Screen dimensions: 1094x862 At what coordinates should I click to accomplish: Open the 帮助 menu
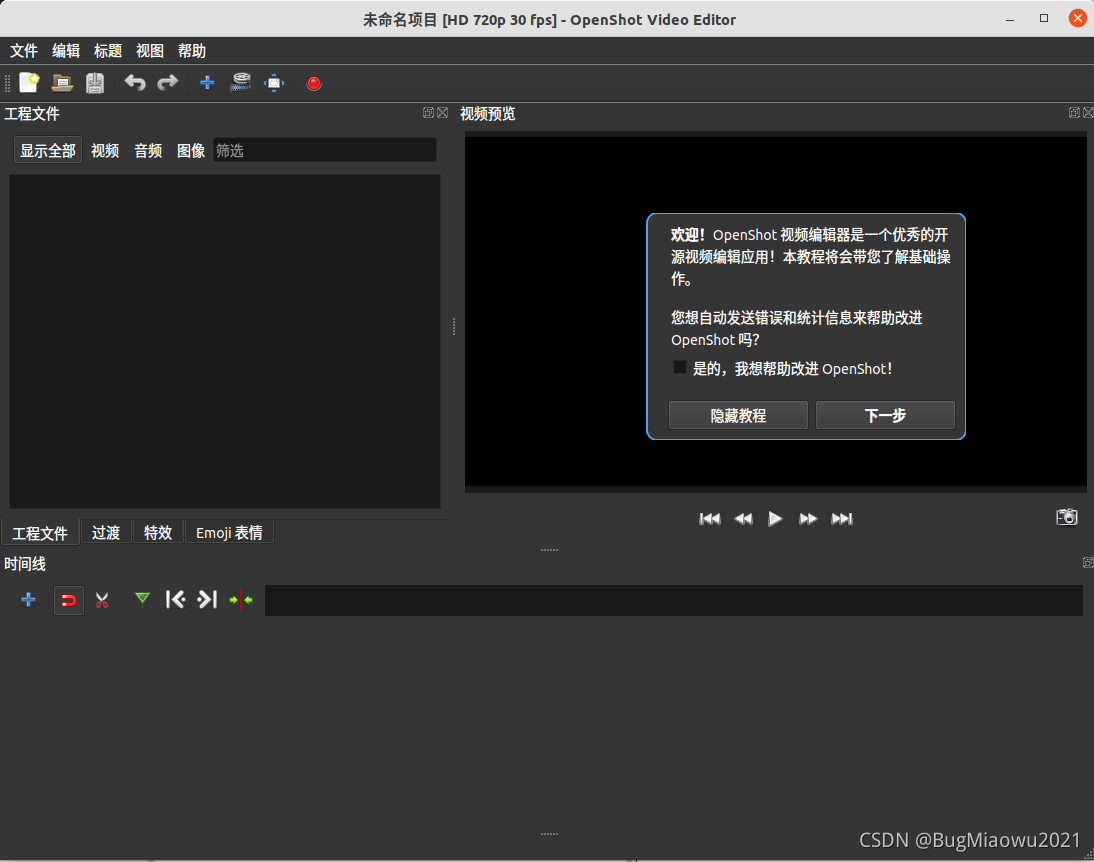point(191,51)
